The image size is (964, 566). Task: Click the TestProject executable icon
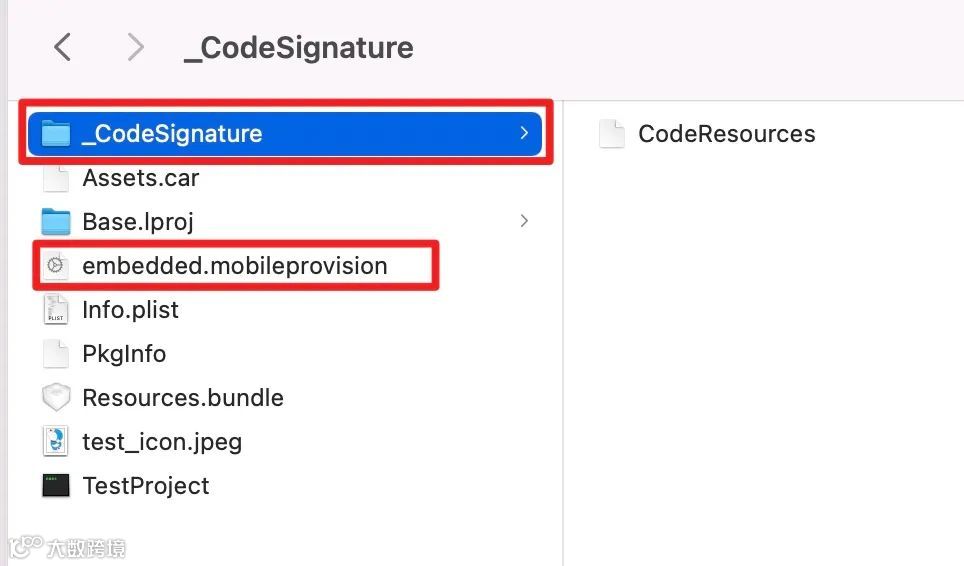(56, 486)
